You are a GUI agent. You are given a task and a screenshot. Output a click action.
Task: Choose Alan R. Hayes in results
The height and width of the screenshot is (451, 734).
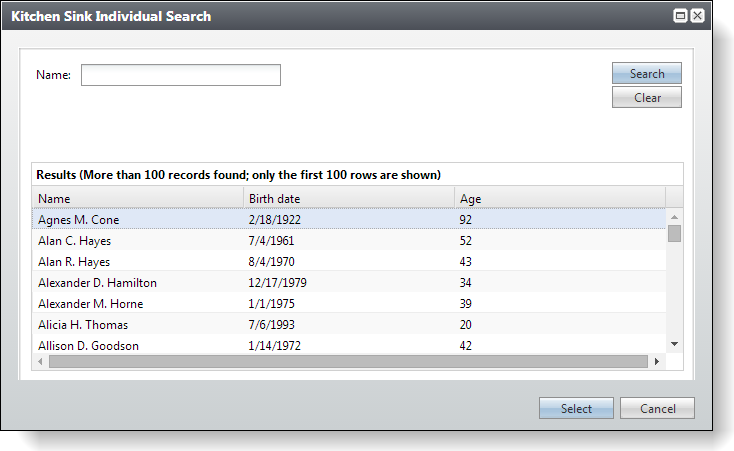pyautogui.click(x=349, y=261)
